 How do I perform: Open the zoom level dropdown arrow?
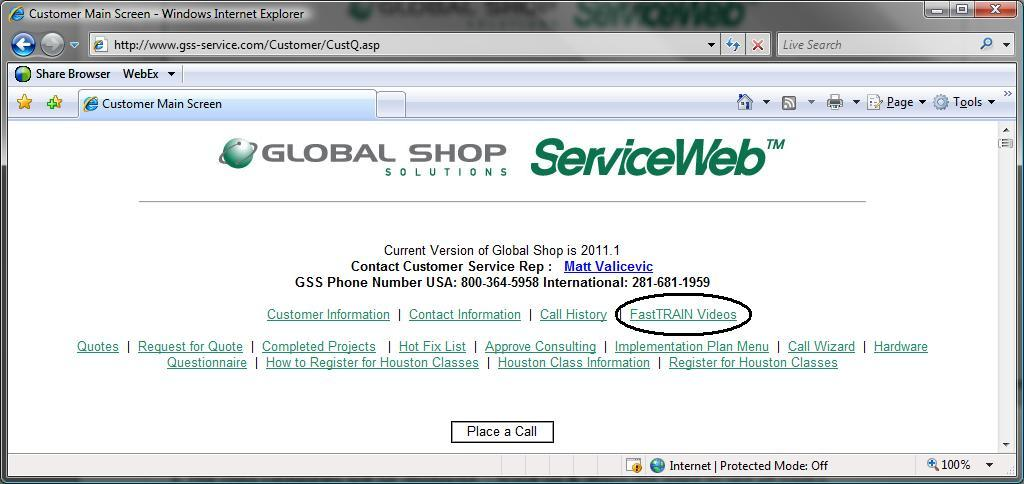tap(989, 466)
